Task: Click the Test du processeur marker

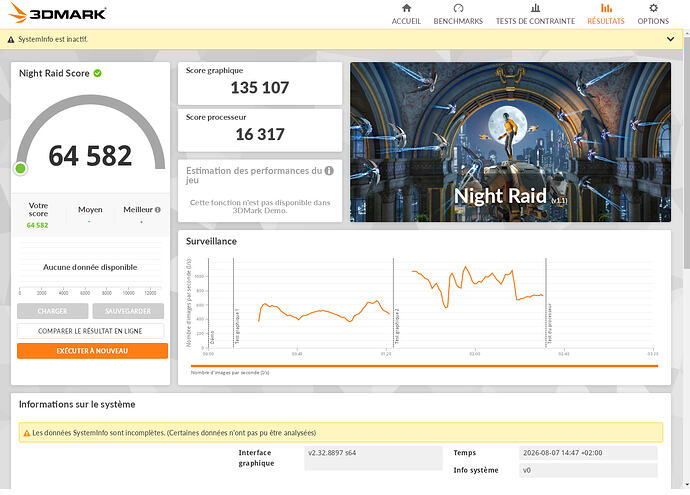Action: [x=549, y=324]
